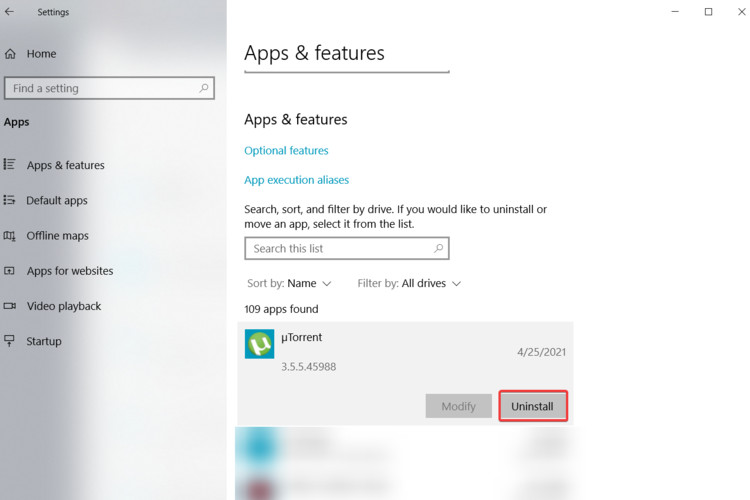Click the Offline maps map icon
750x500 pixels.
point(10,236)
